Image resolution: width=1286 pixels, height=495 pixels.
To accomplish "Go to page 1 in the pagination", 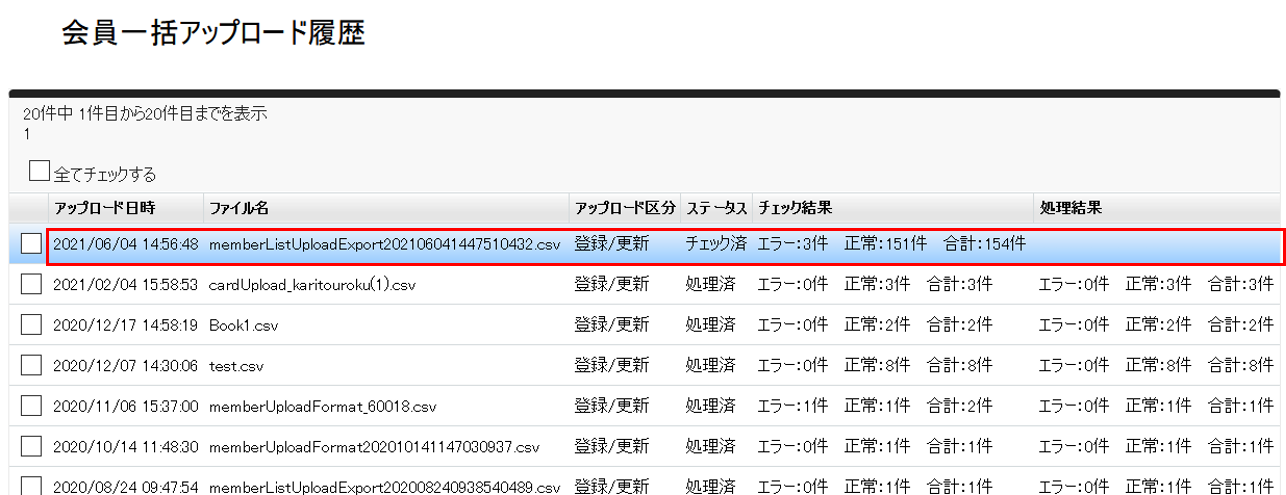I will click(27, 132).
